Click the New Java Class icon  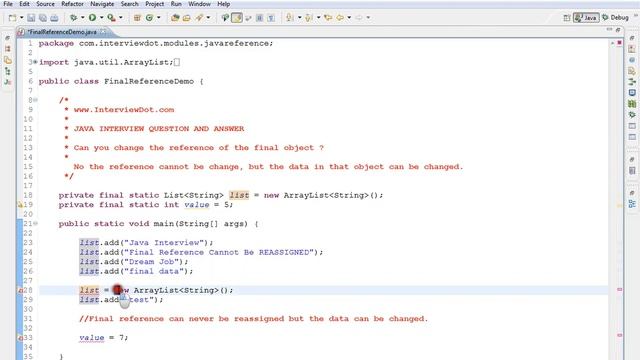[149, 18]
